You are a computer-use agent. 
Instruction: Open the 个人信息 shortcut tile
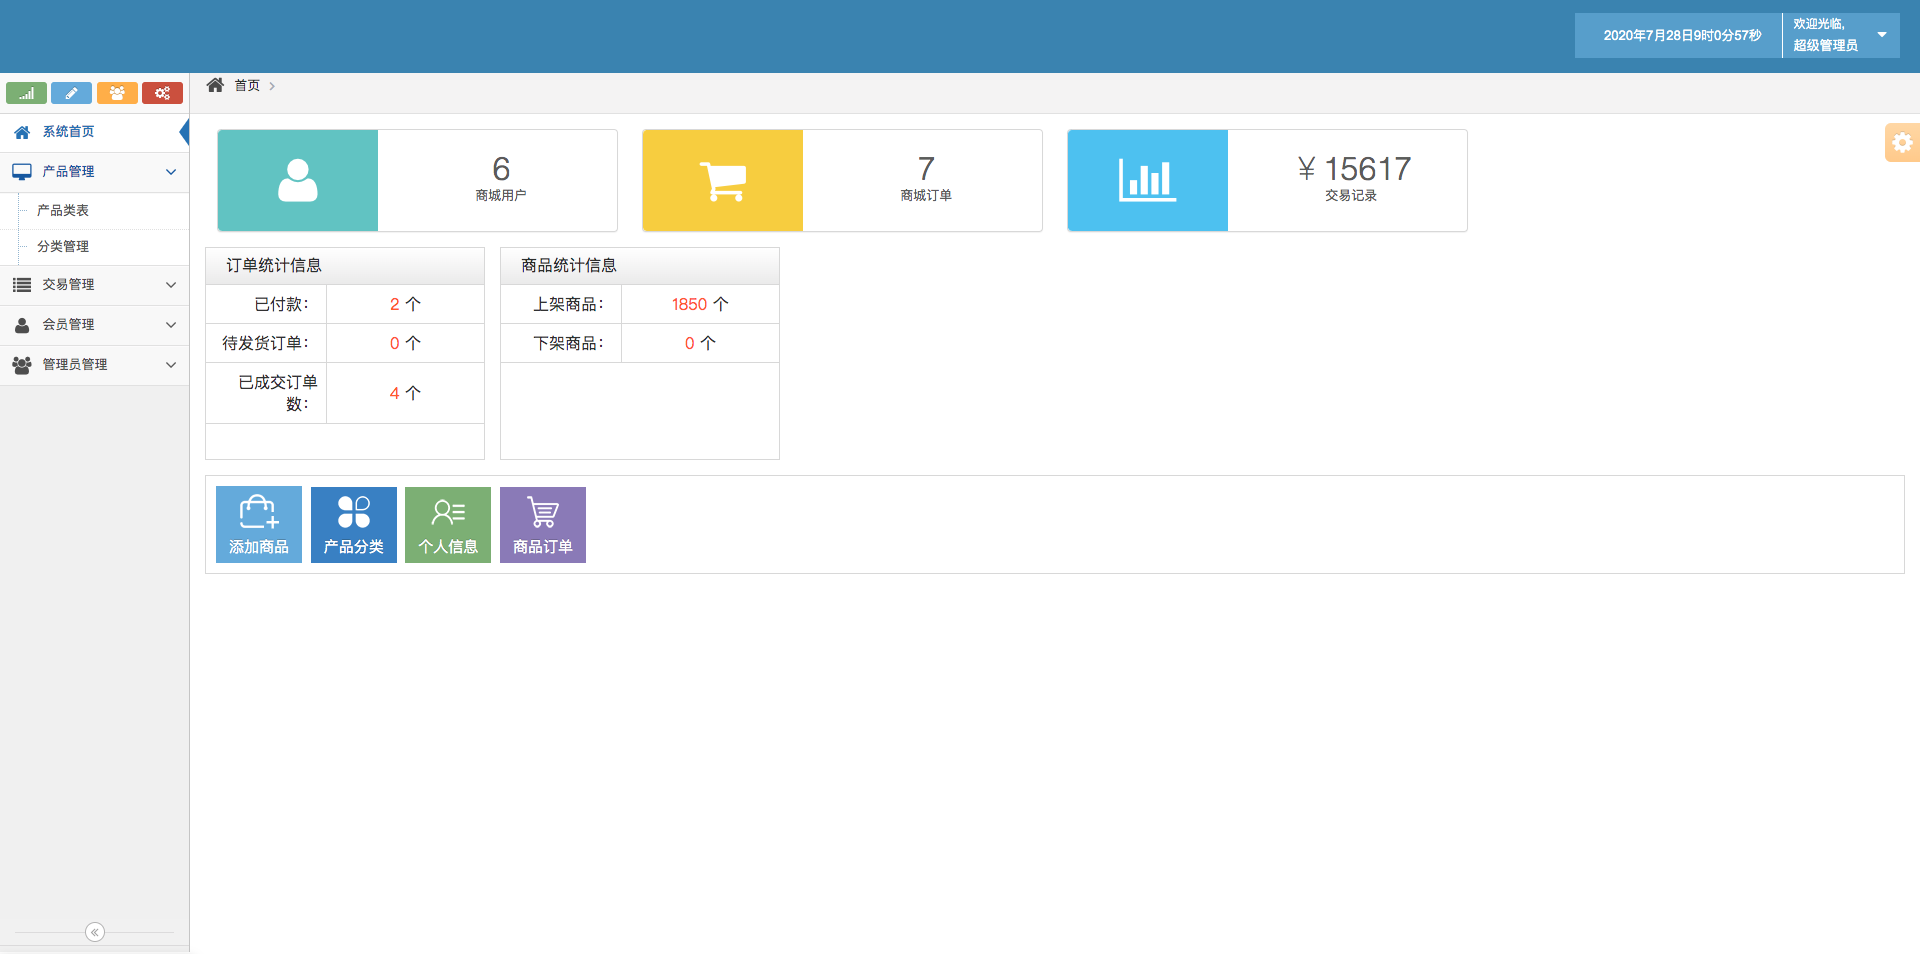click(x=448, y=525)
